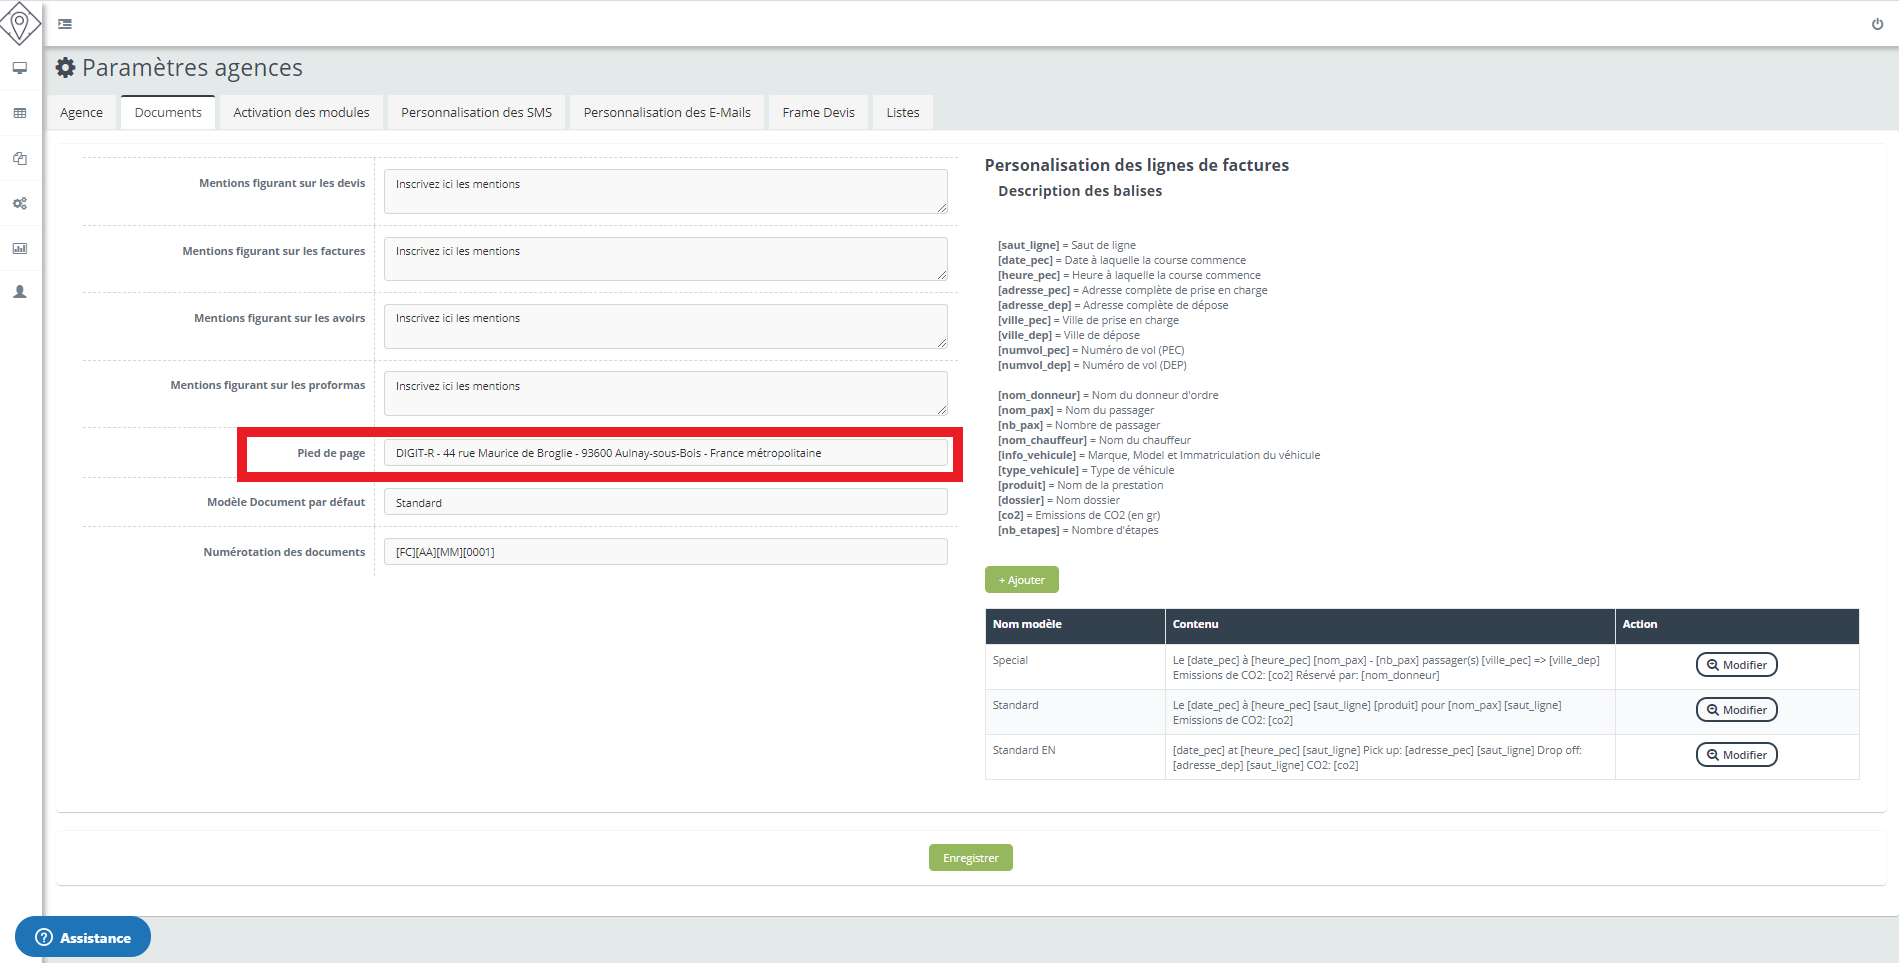
Task: Open the Listes tab
Action: pos(902,112)
